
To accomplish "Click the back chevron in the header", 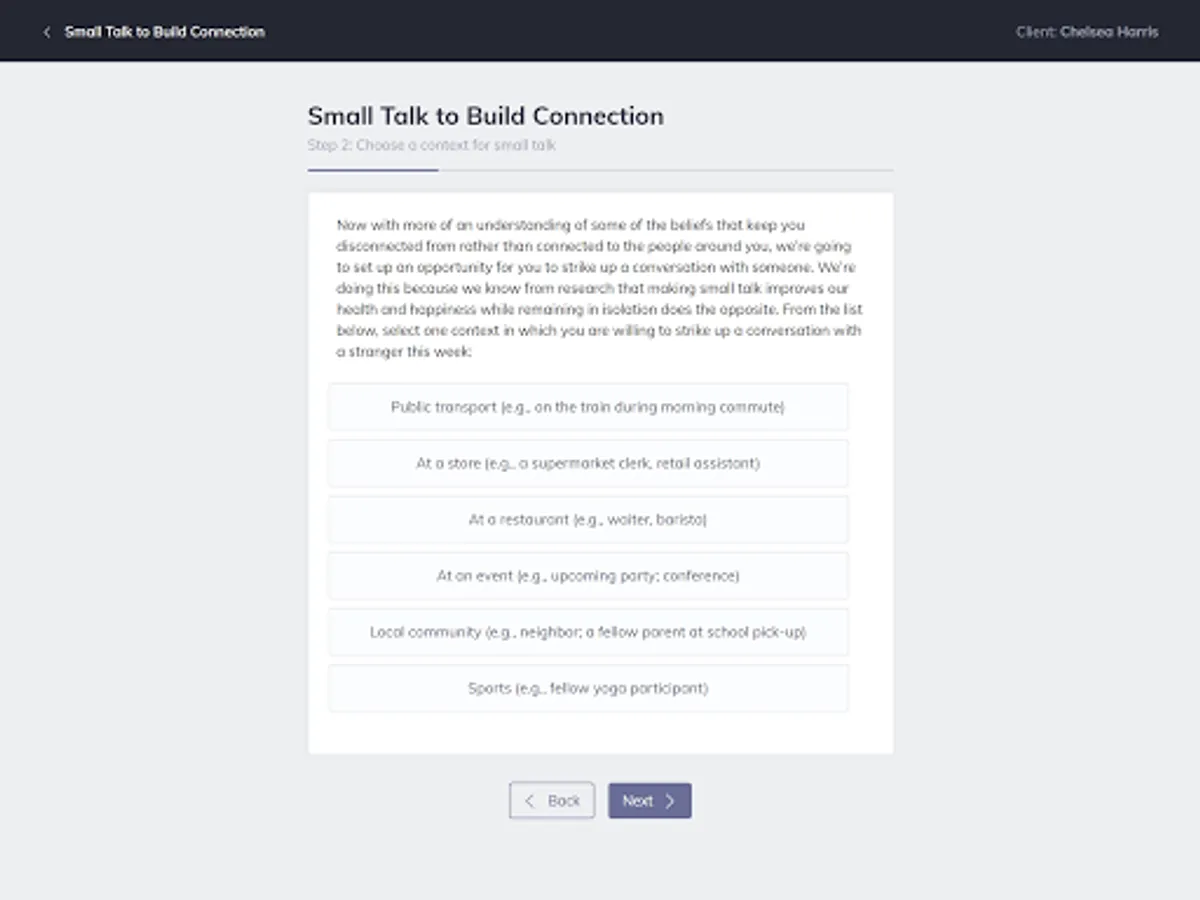I will tap(46, 32).
